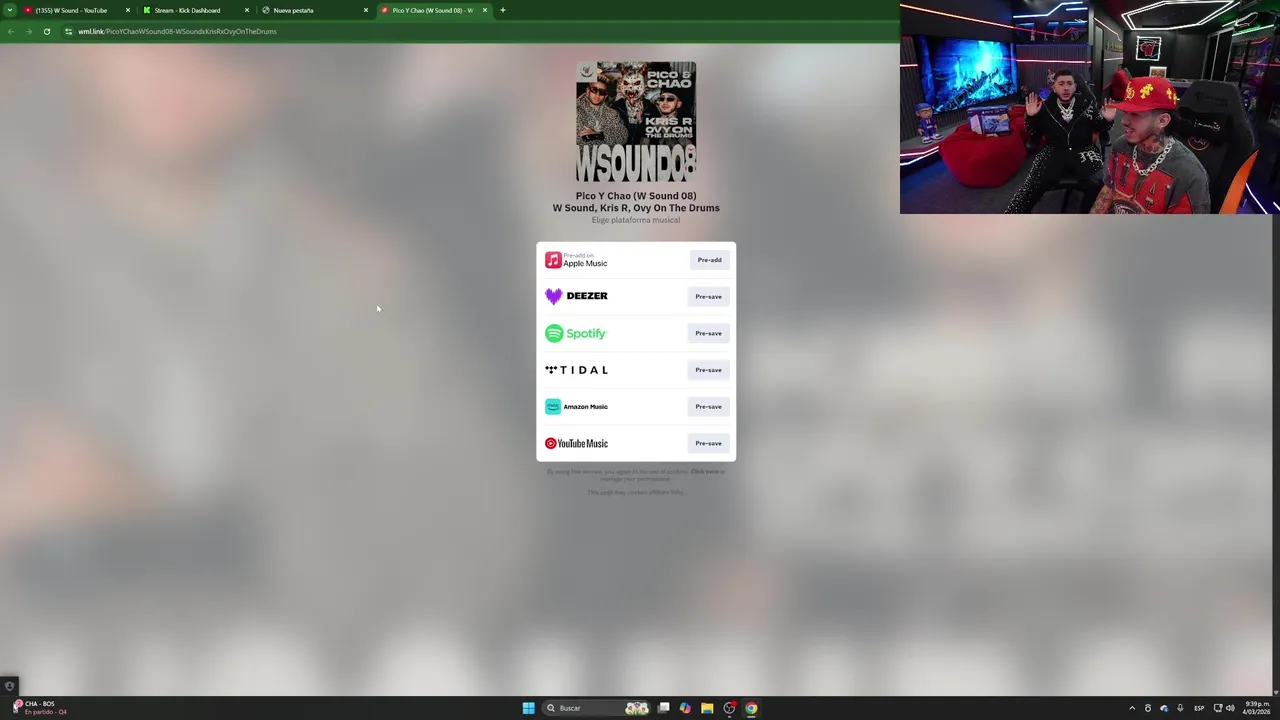1280x720 pixels.
Task: Close the Pico Y Chao tab
Action: [485, 10]
